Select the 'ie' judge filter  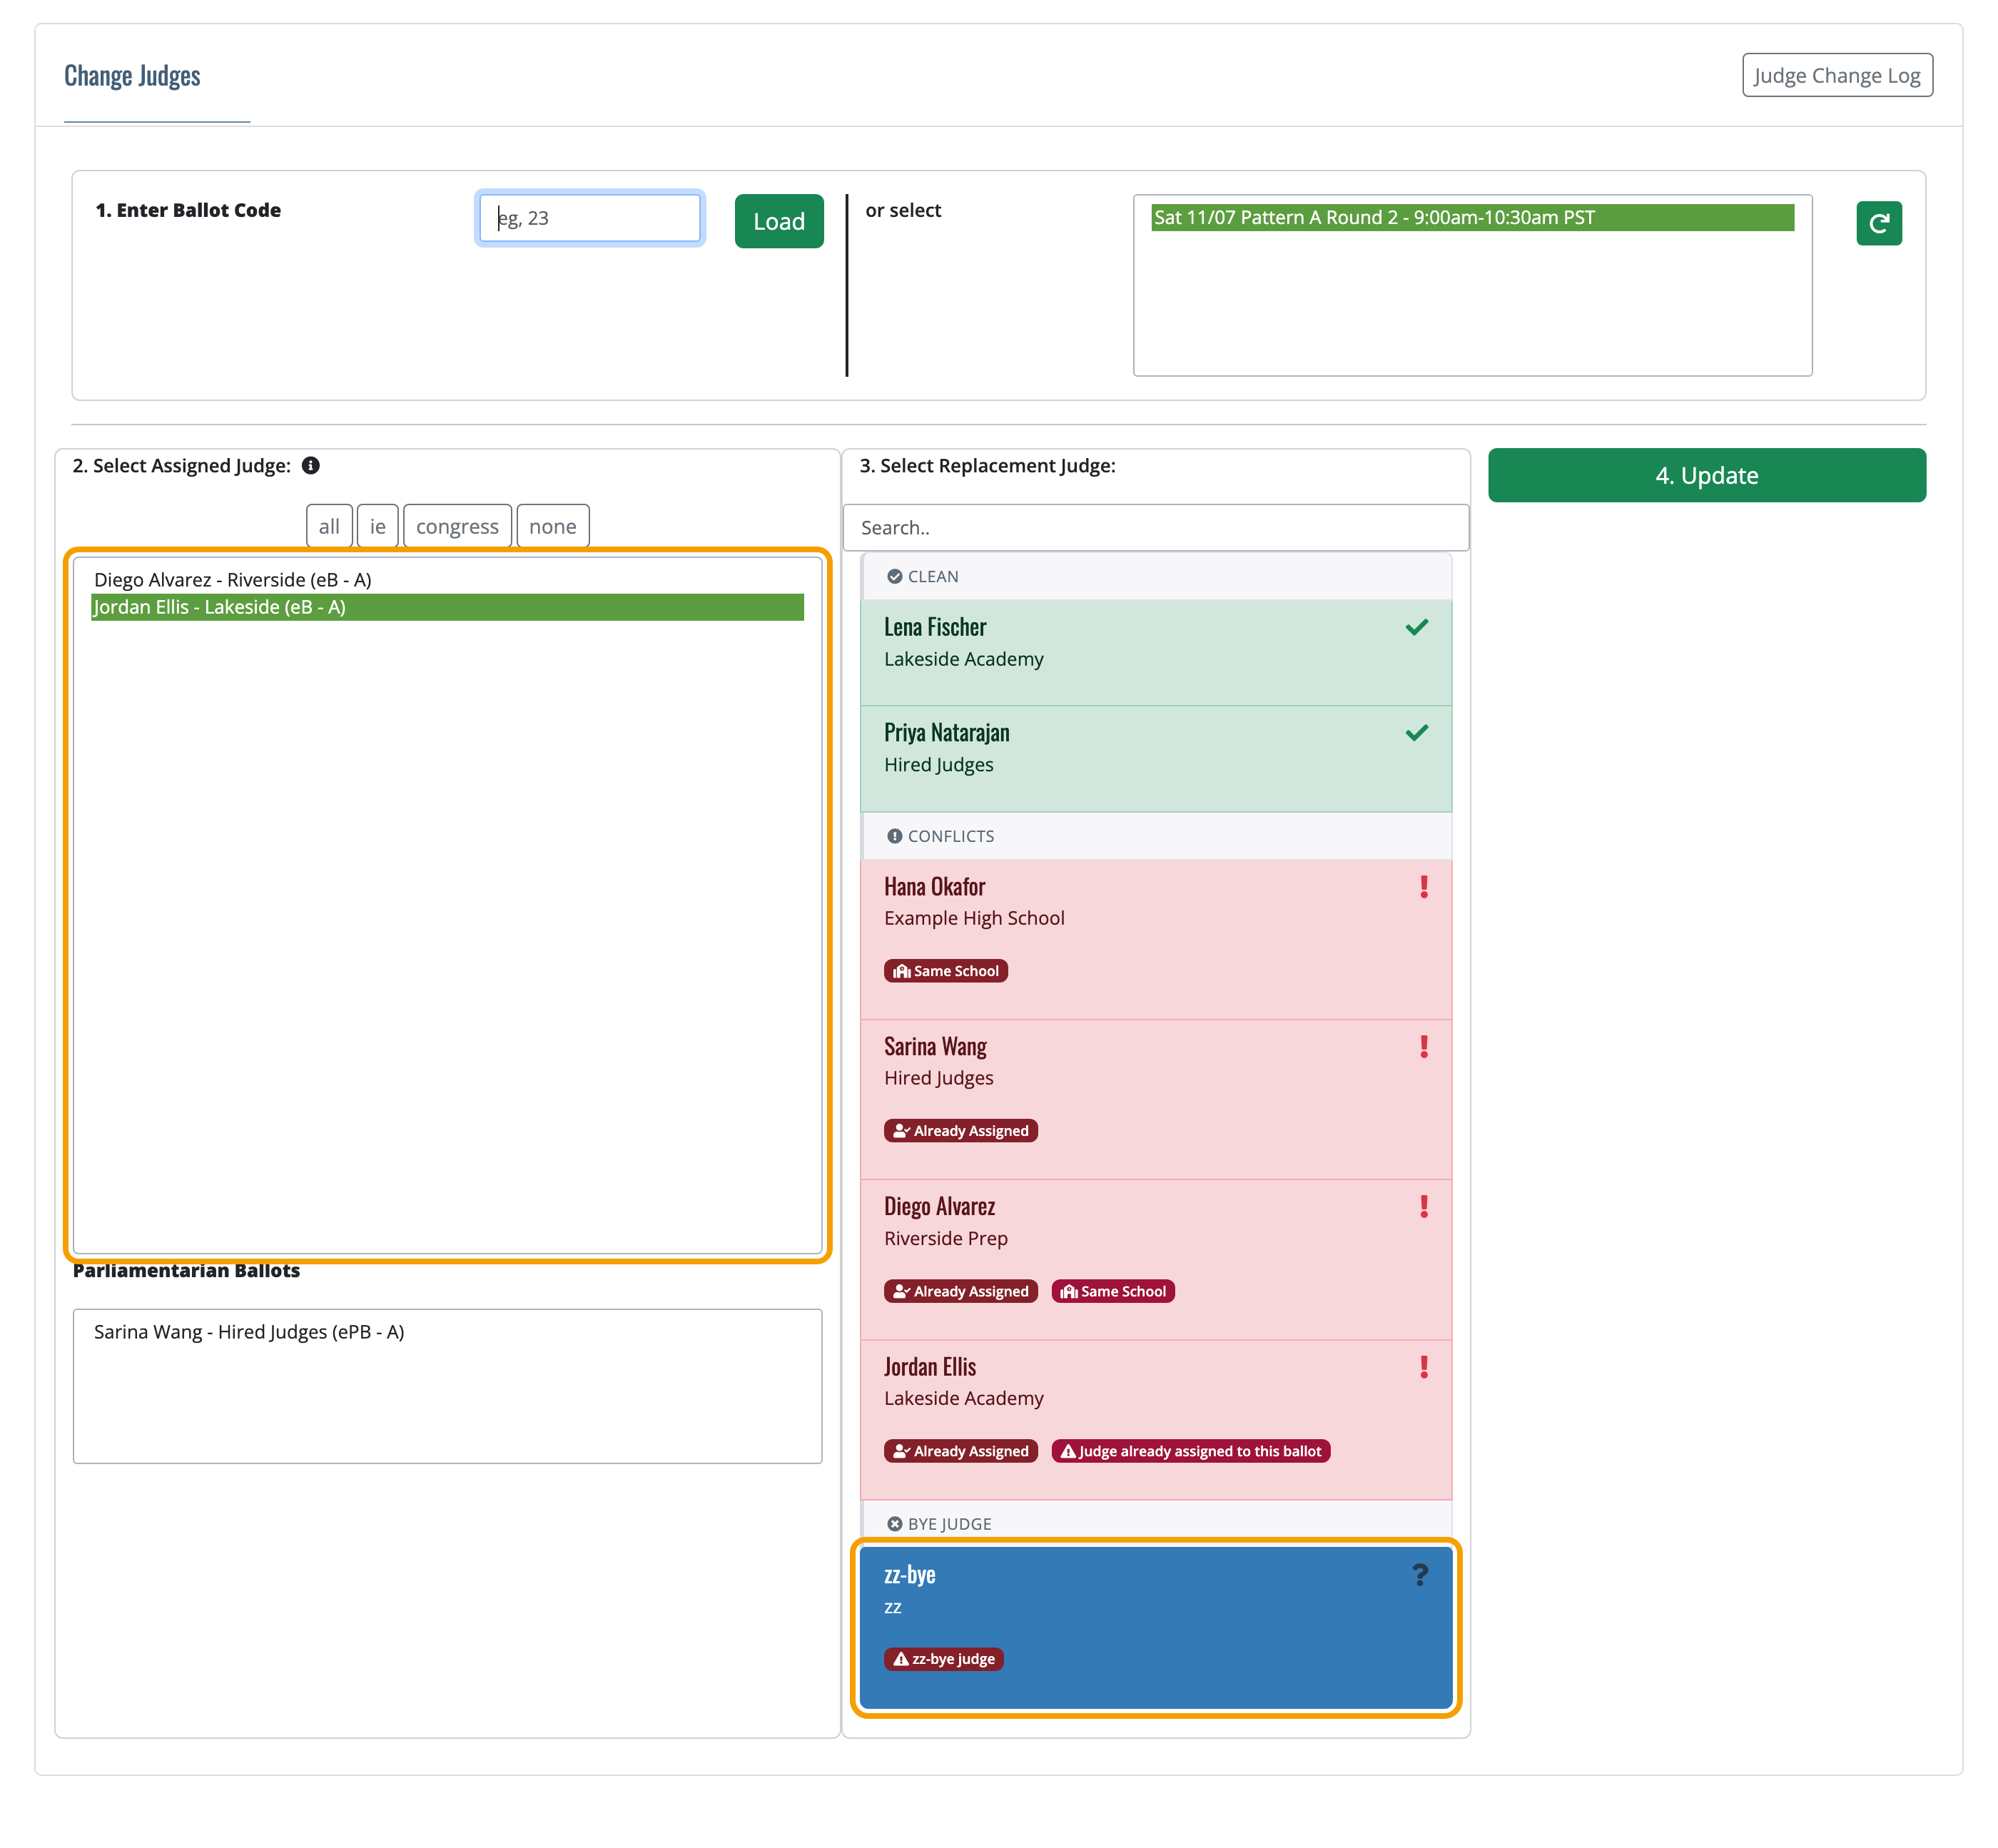click(377, 527)
